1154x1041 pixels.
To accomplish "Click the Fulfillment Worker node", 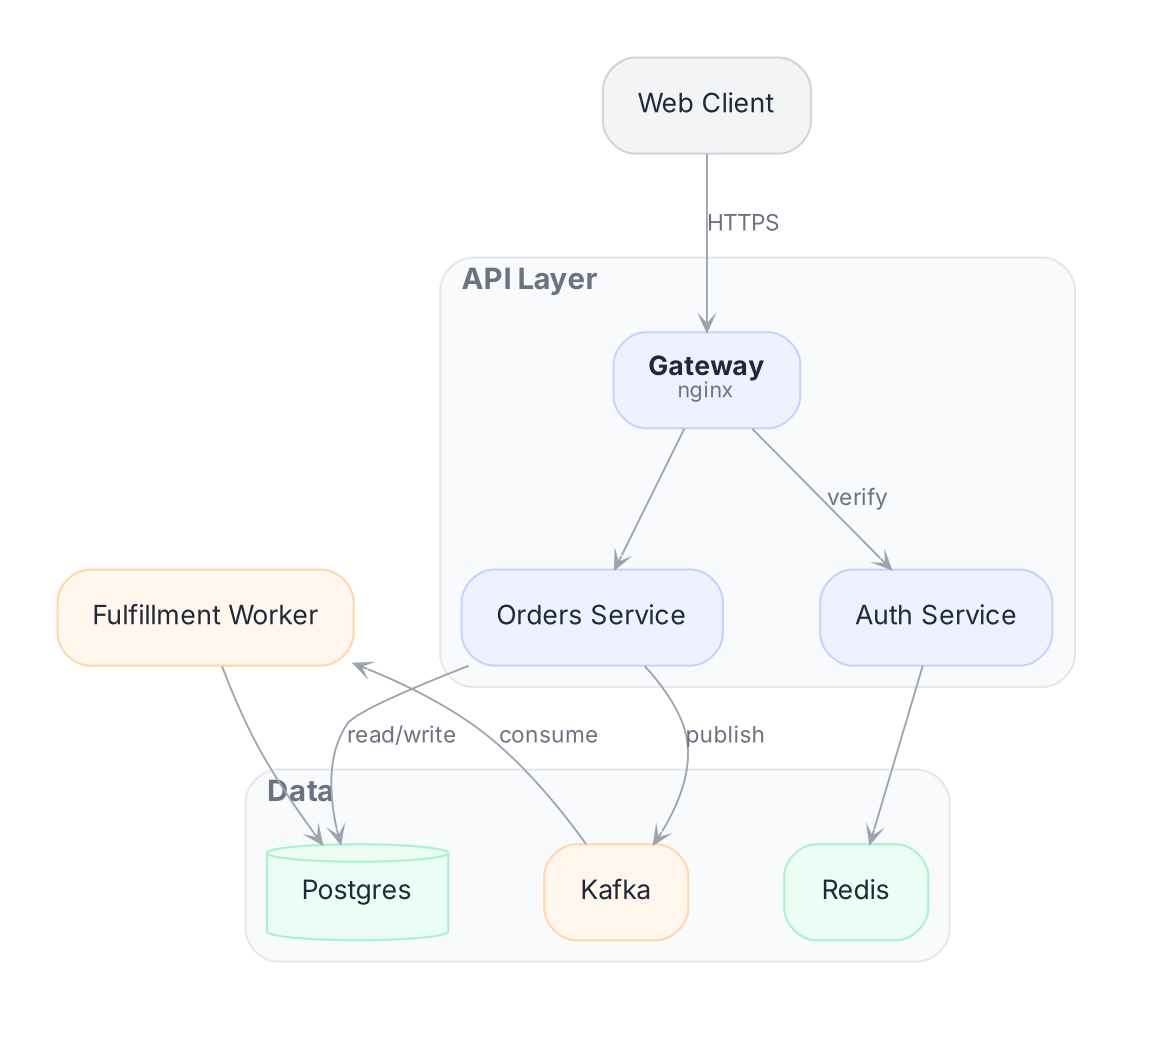I will tap(205, 617).
